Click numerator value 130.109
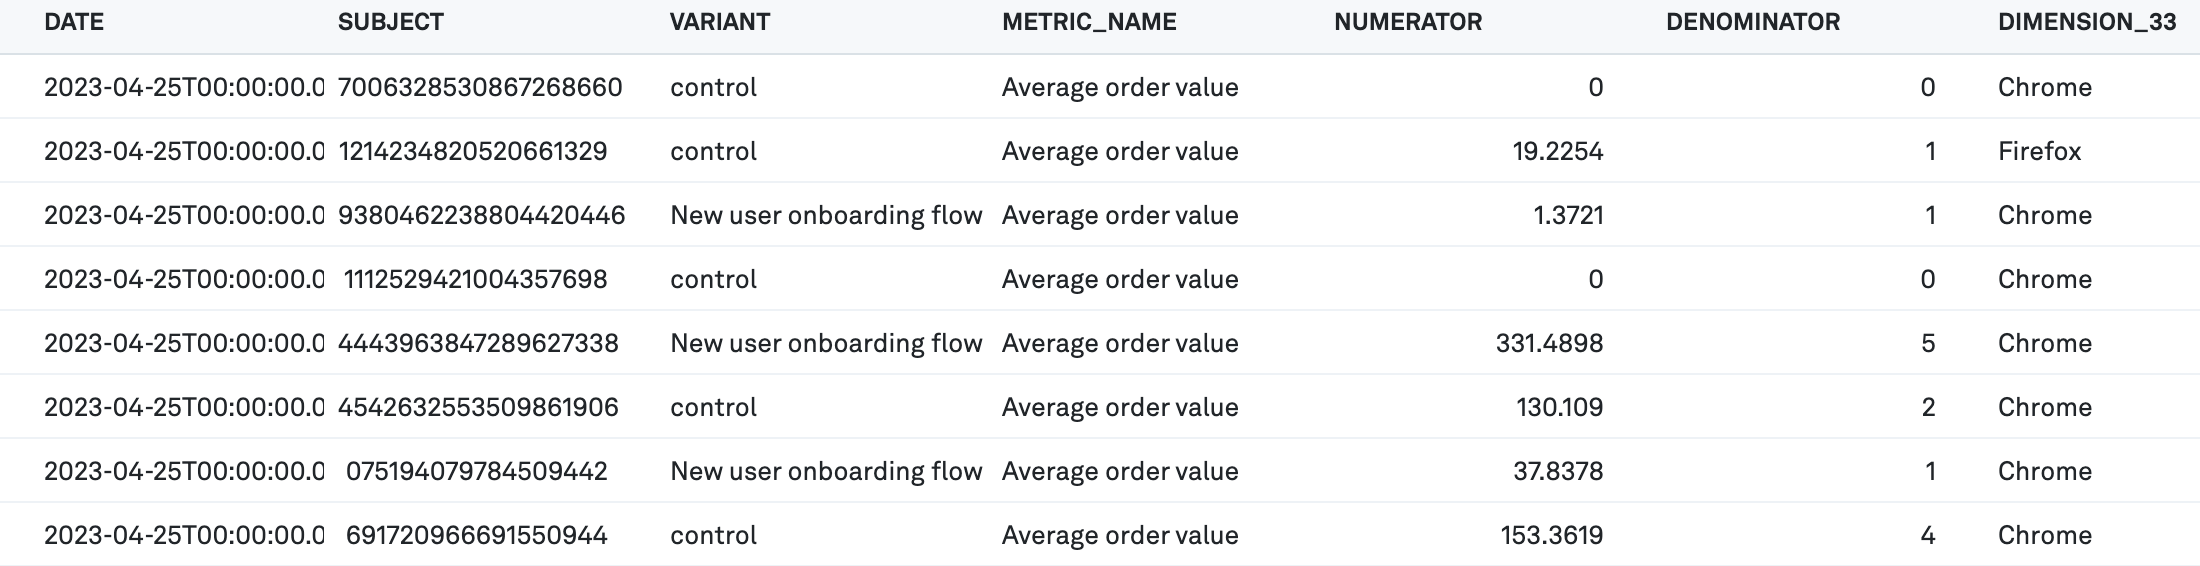The height and width of the screenshot is (566, 2200). coord(1559,408)
